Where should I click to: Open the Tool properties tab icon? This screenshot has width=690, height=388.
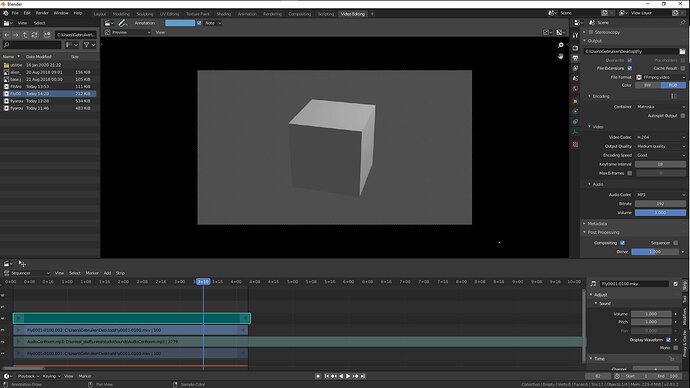click(575, 36)
